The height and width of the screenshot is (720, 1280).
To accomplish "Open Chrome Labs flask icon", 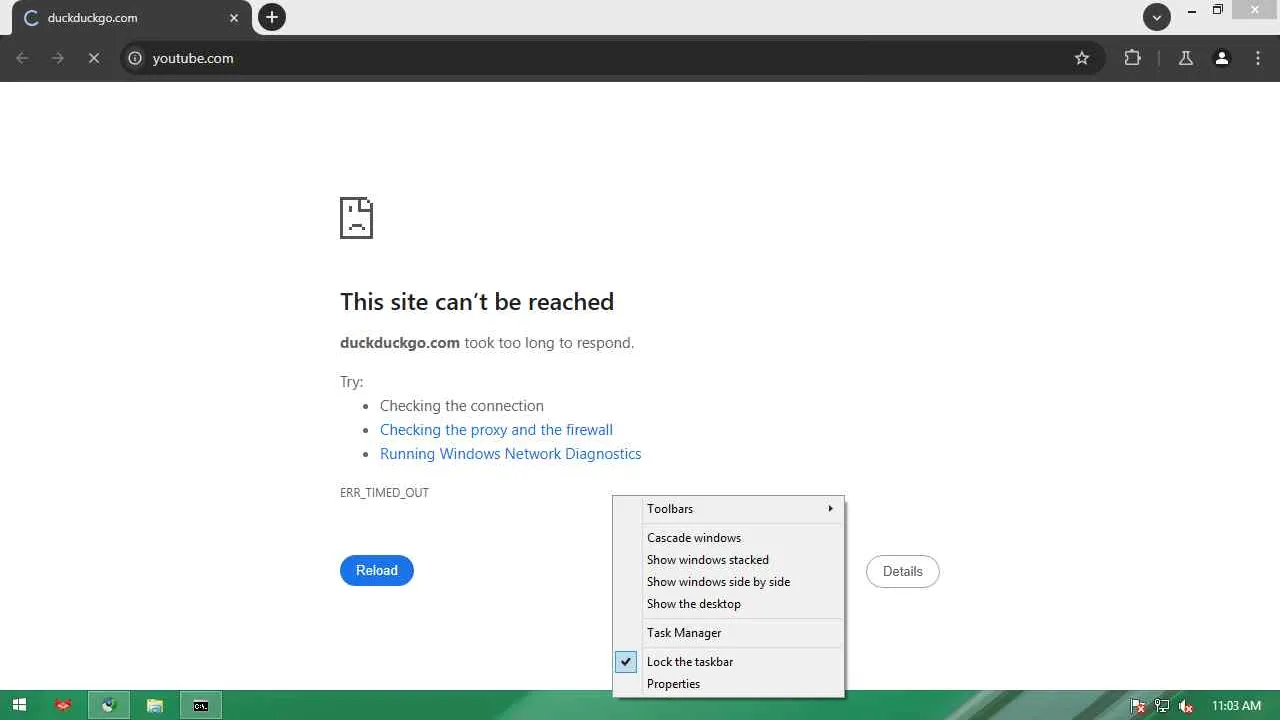I will (1186, 58).
